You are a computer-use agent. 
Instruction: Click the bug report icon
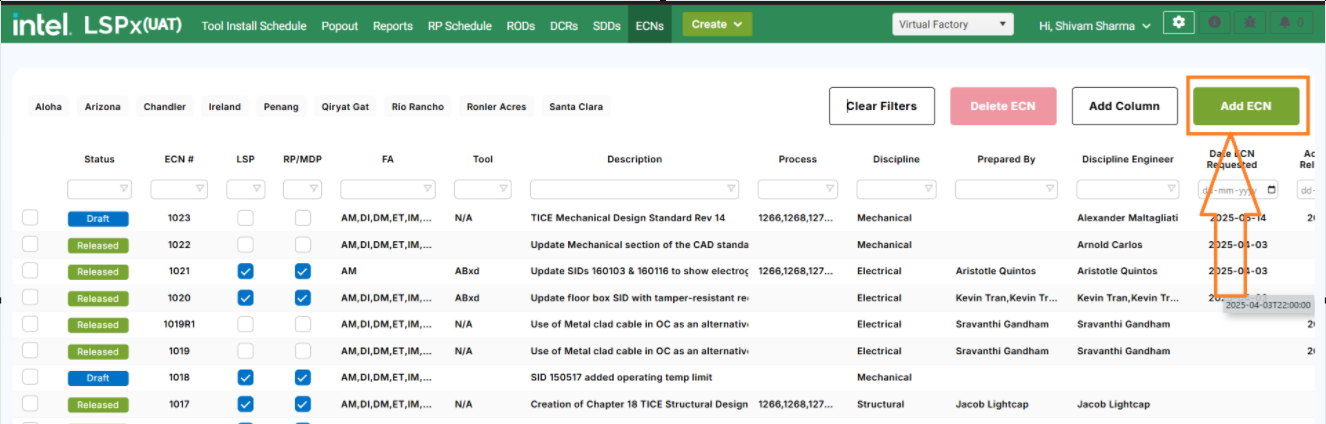pyautogui.click(x=1250, y=22)
